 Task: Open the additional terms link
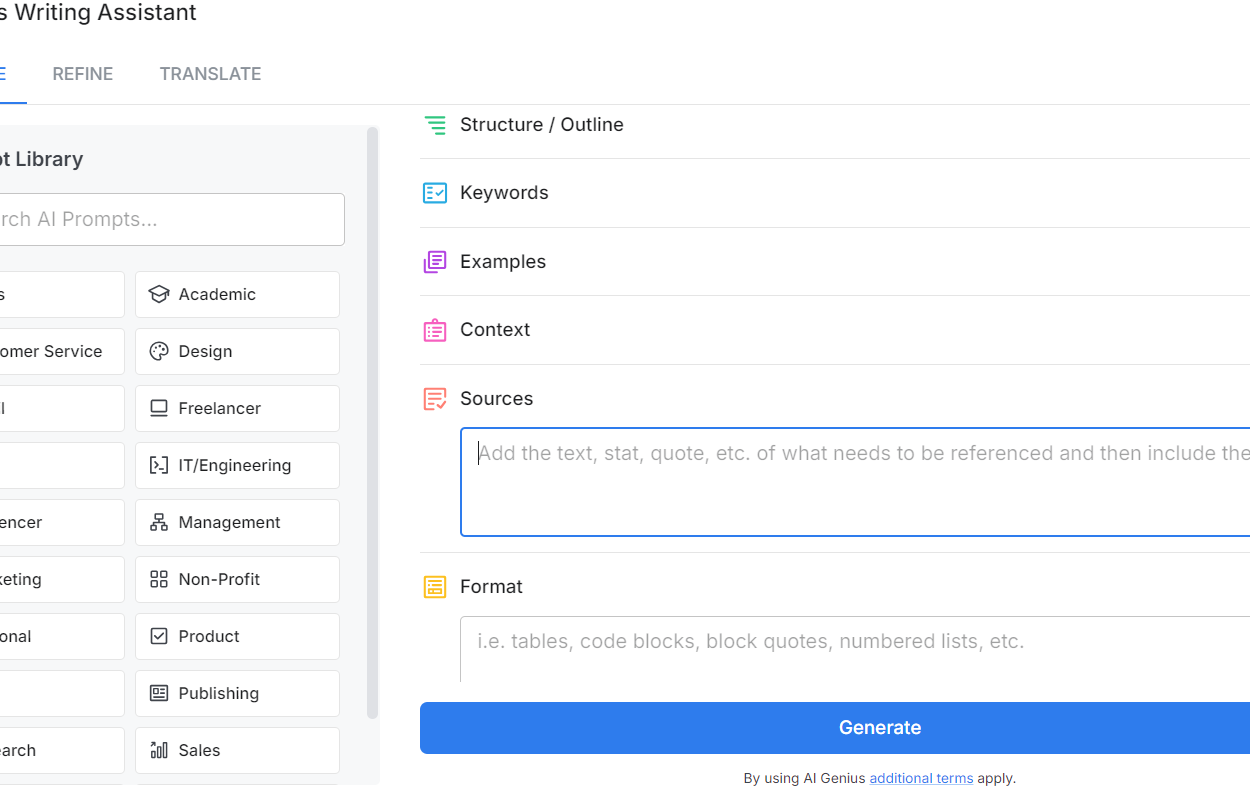[920, 778]
